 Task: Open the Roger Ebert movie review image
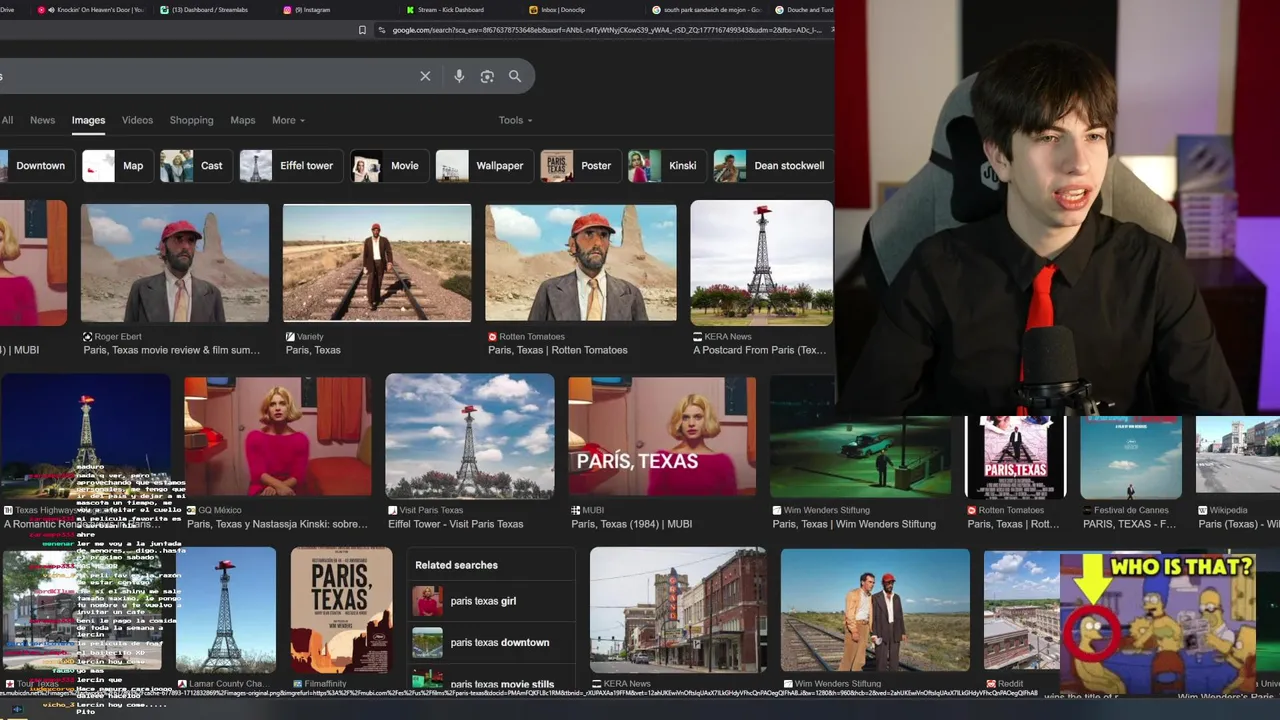click(175, 263)
